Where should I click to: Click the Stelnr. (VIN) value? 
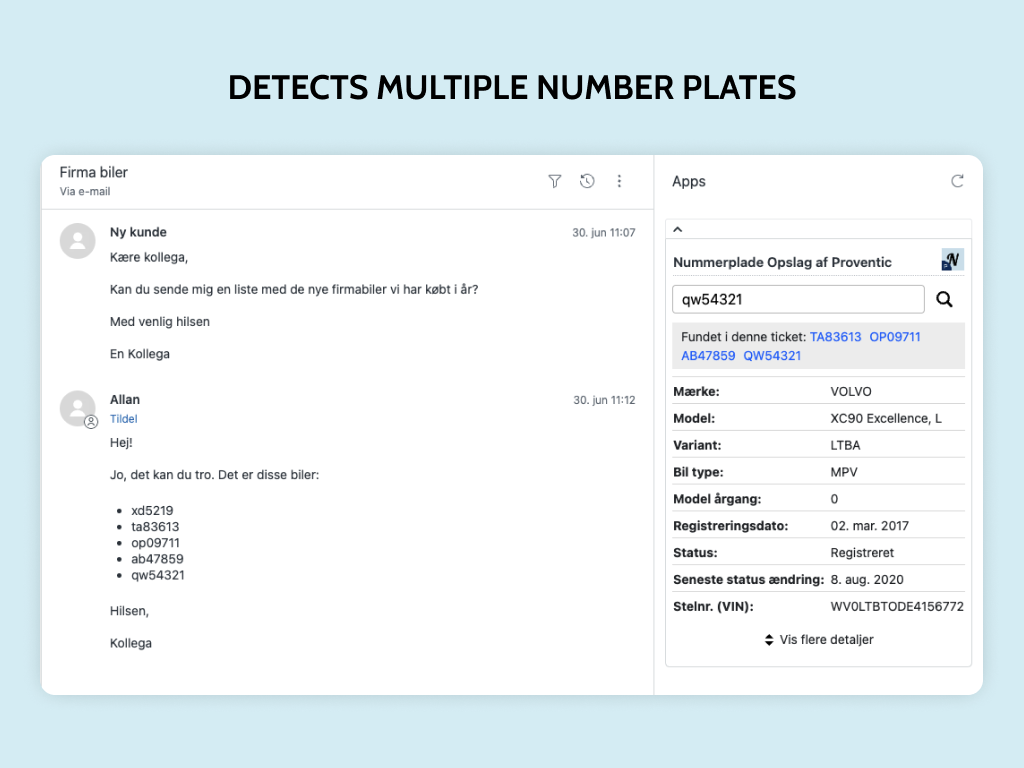point(897,606)
